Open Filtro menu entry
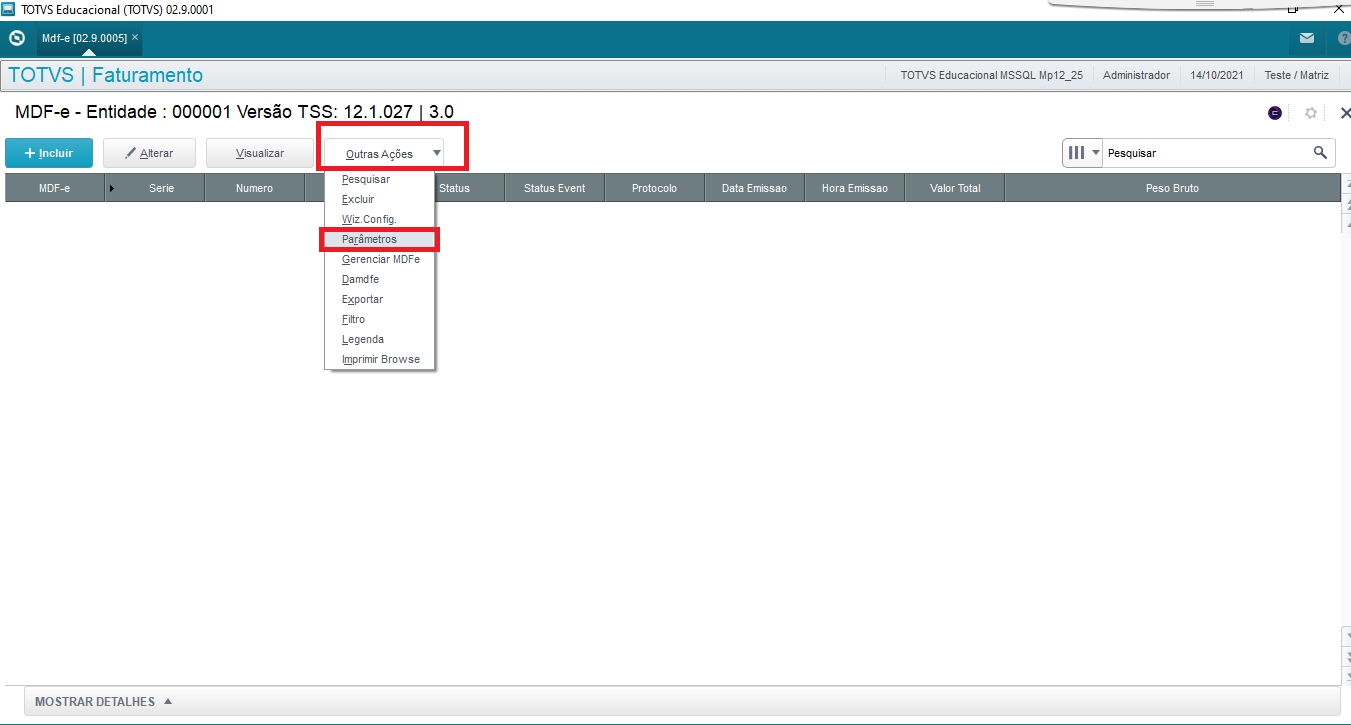 tap(379, 320)
